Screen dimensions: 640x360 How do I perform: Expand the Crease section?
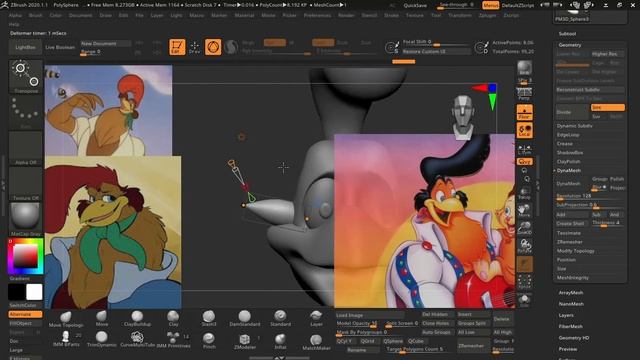coord(565,144)
